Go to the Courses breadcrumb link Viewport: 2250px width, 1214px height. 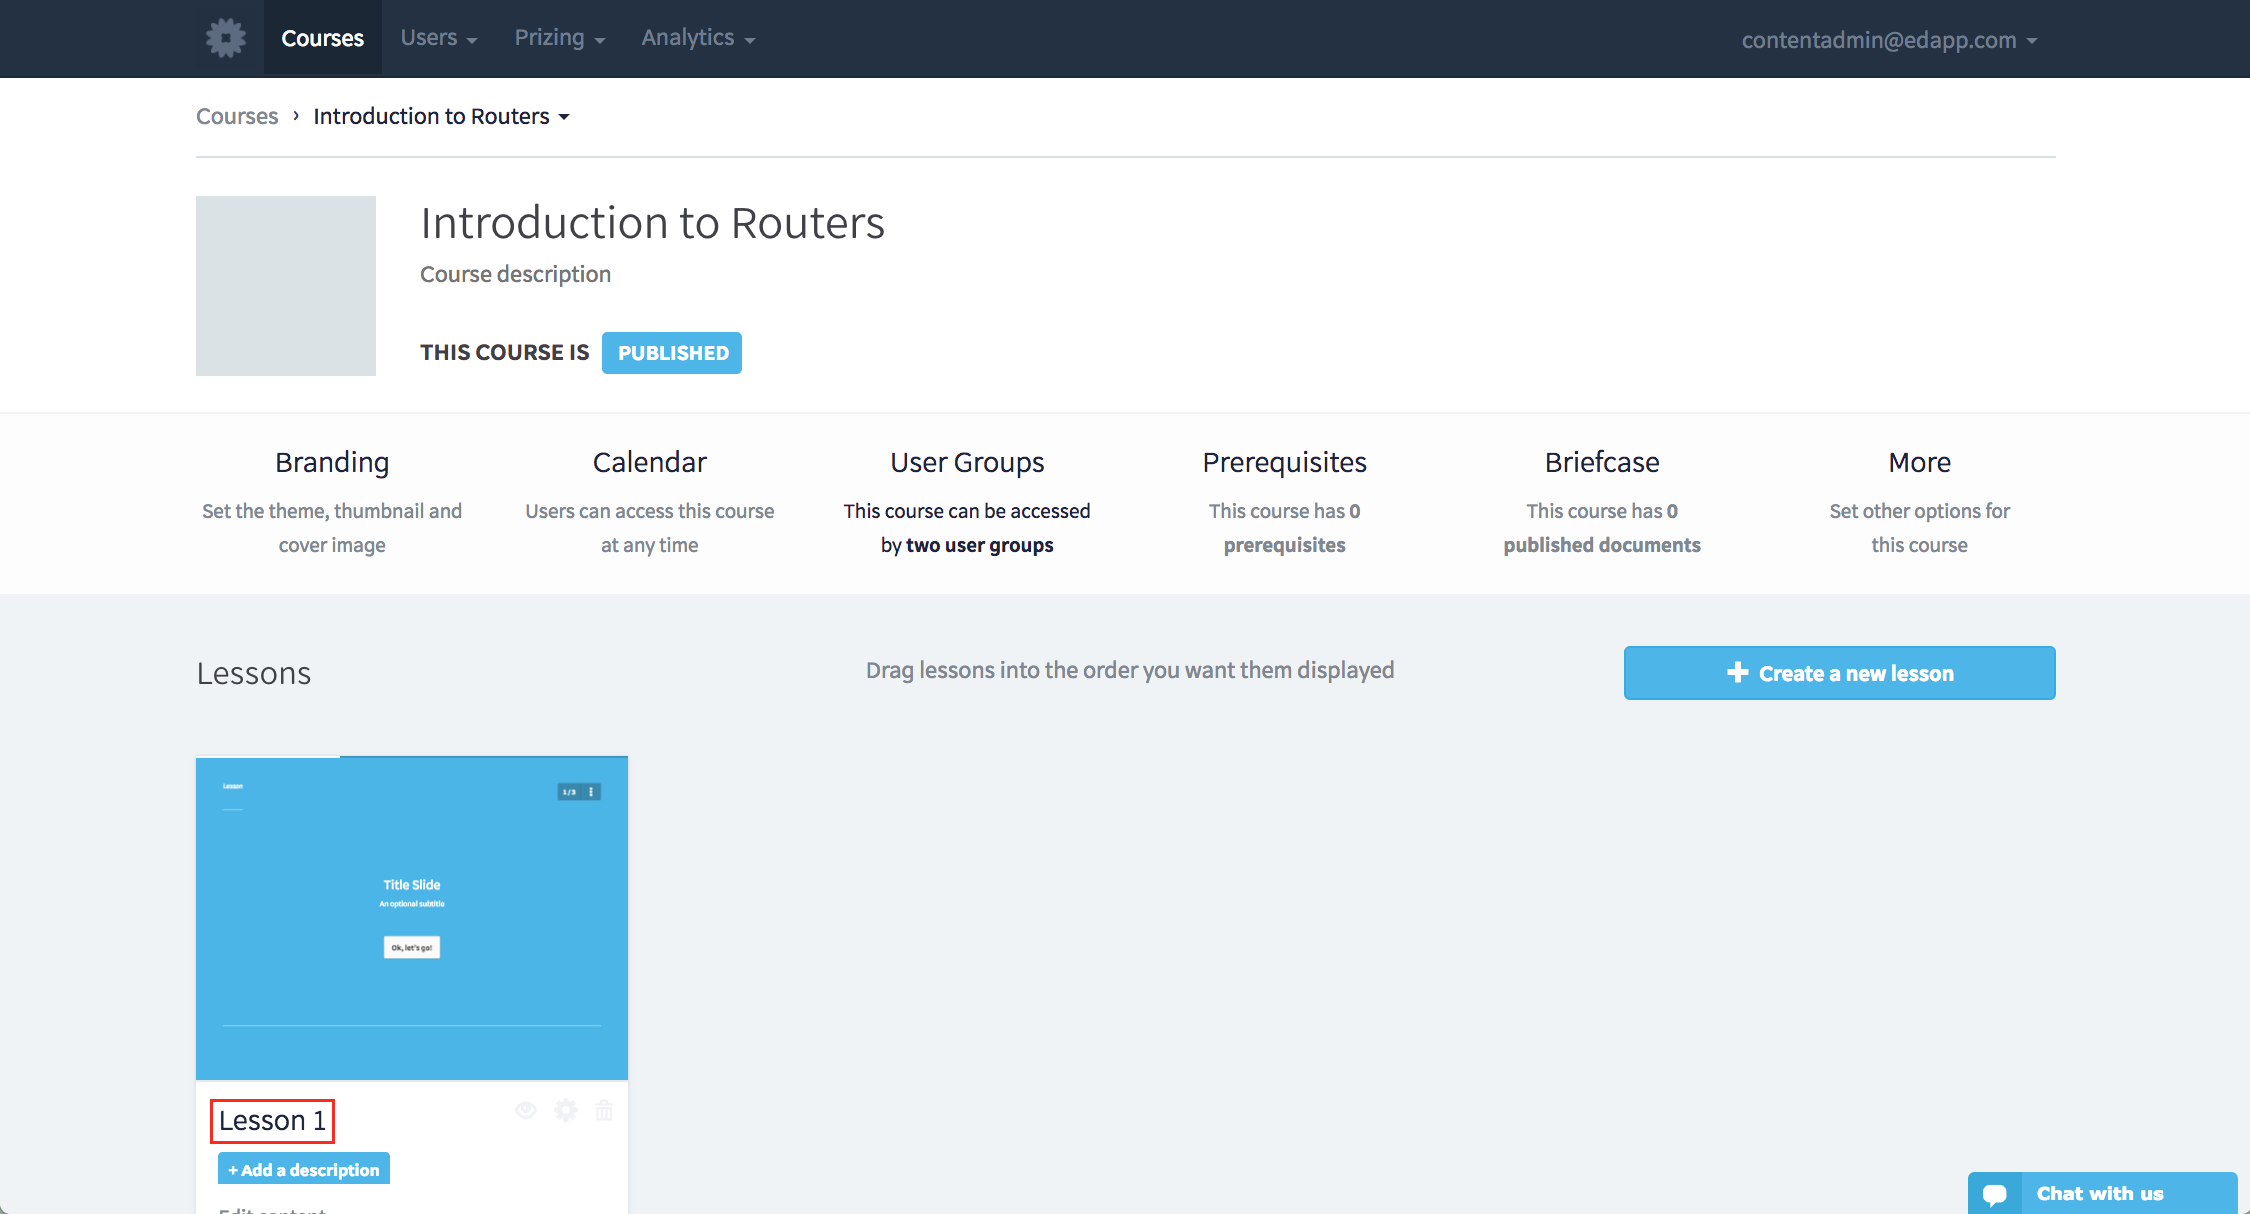point(237,116)
